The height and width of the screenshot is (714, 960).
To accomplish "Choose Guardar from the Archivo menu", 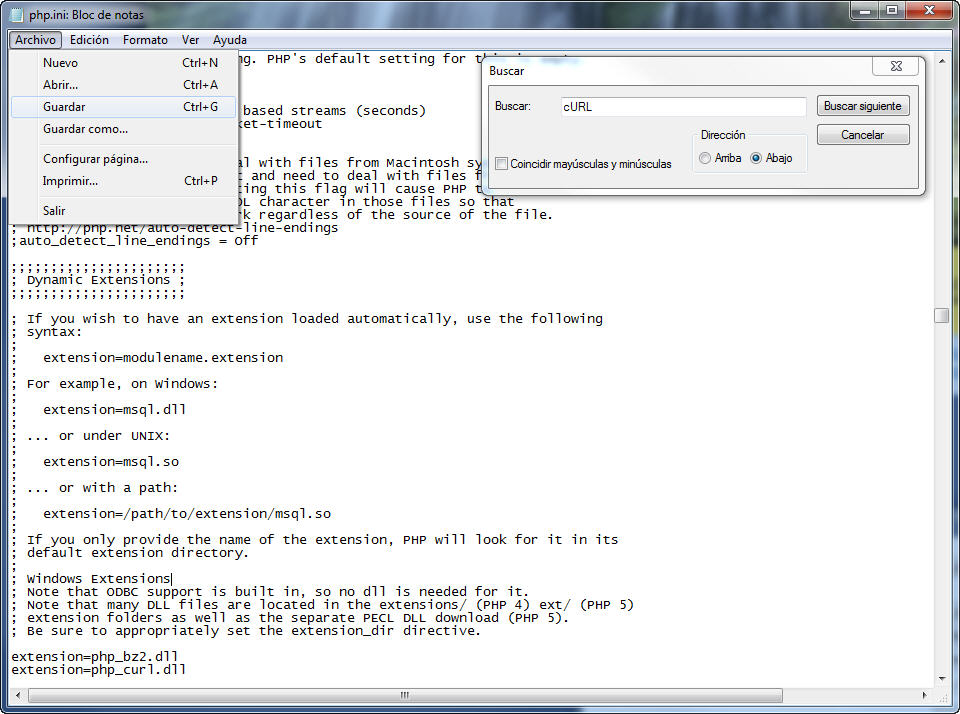I will point(64,107).
